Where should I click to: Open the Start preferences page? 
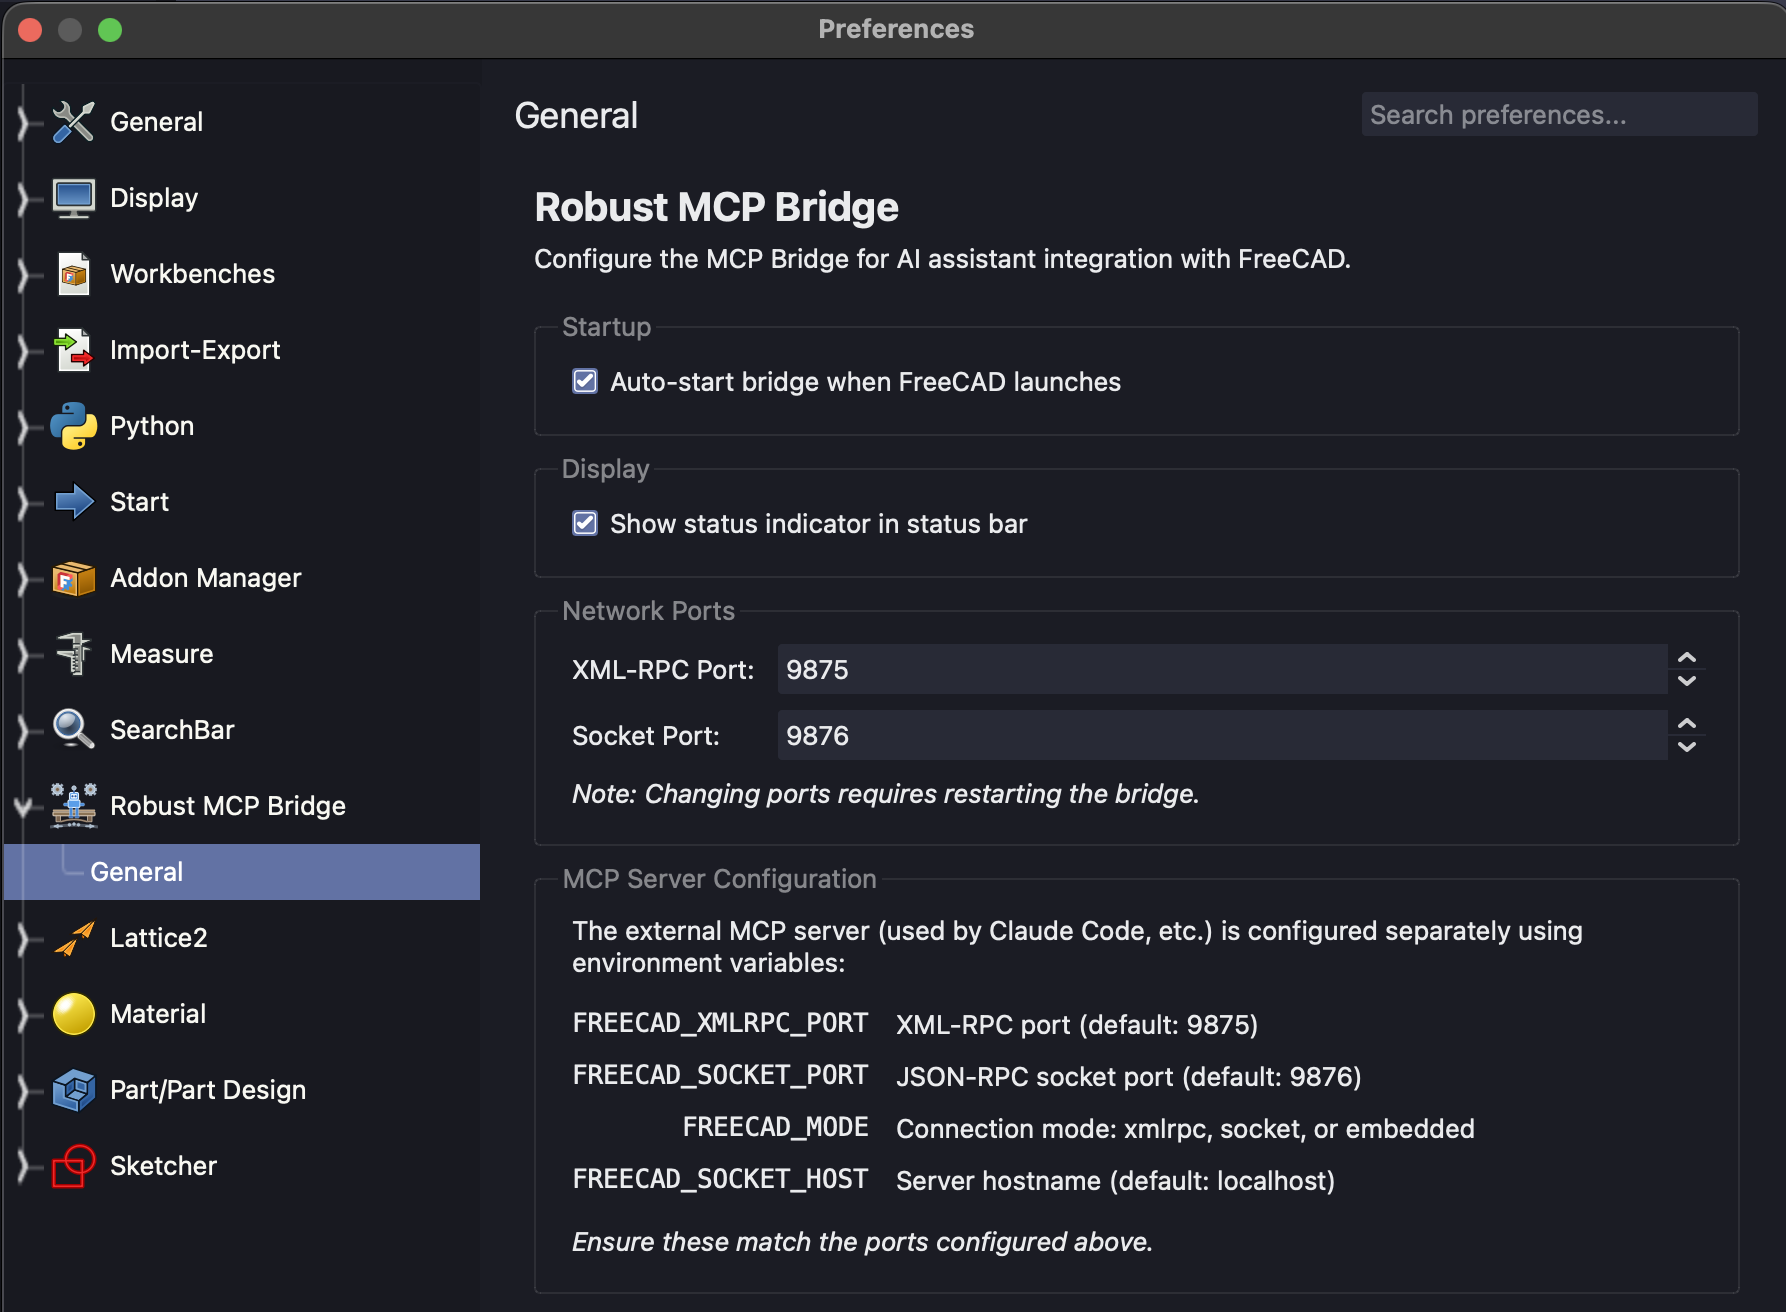click(x=139, y=501)
